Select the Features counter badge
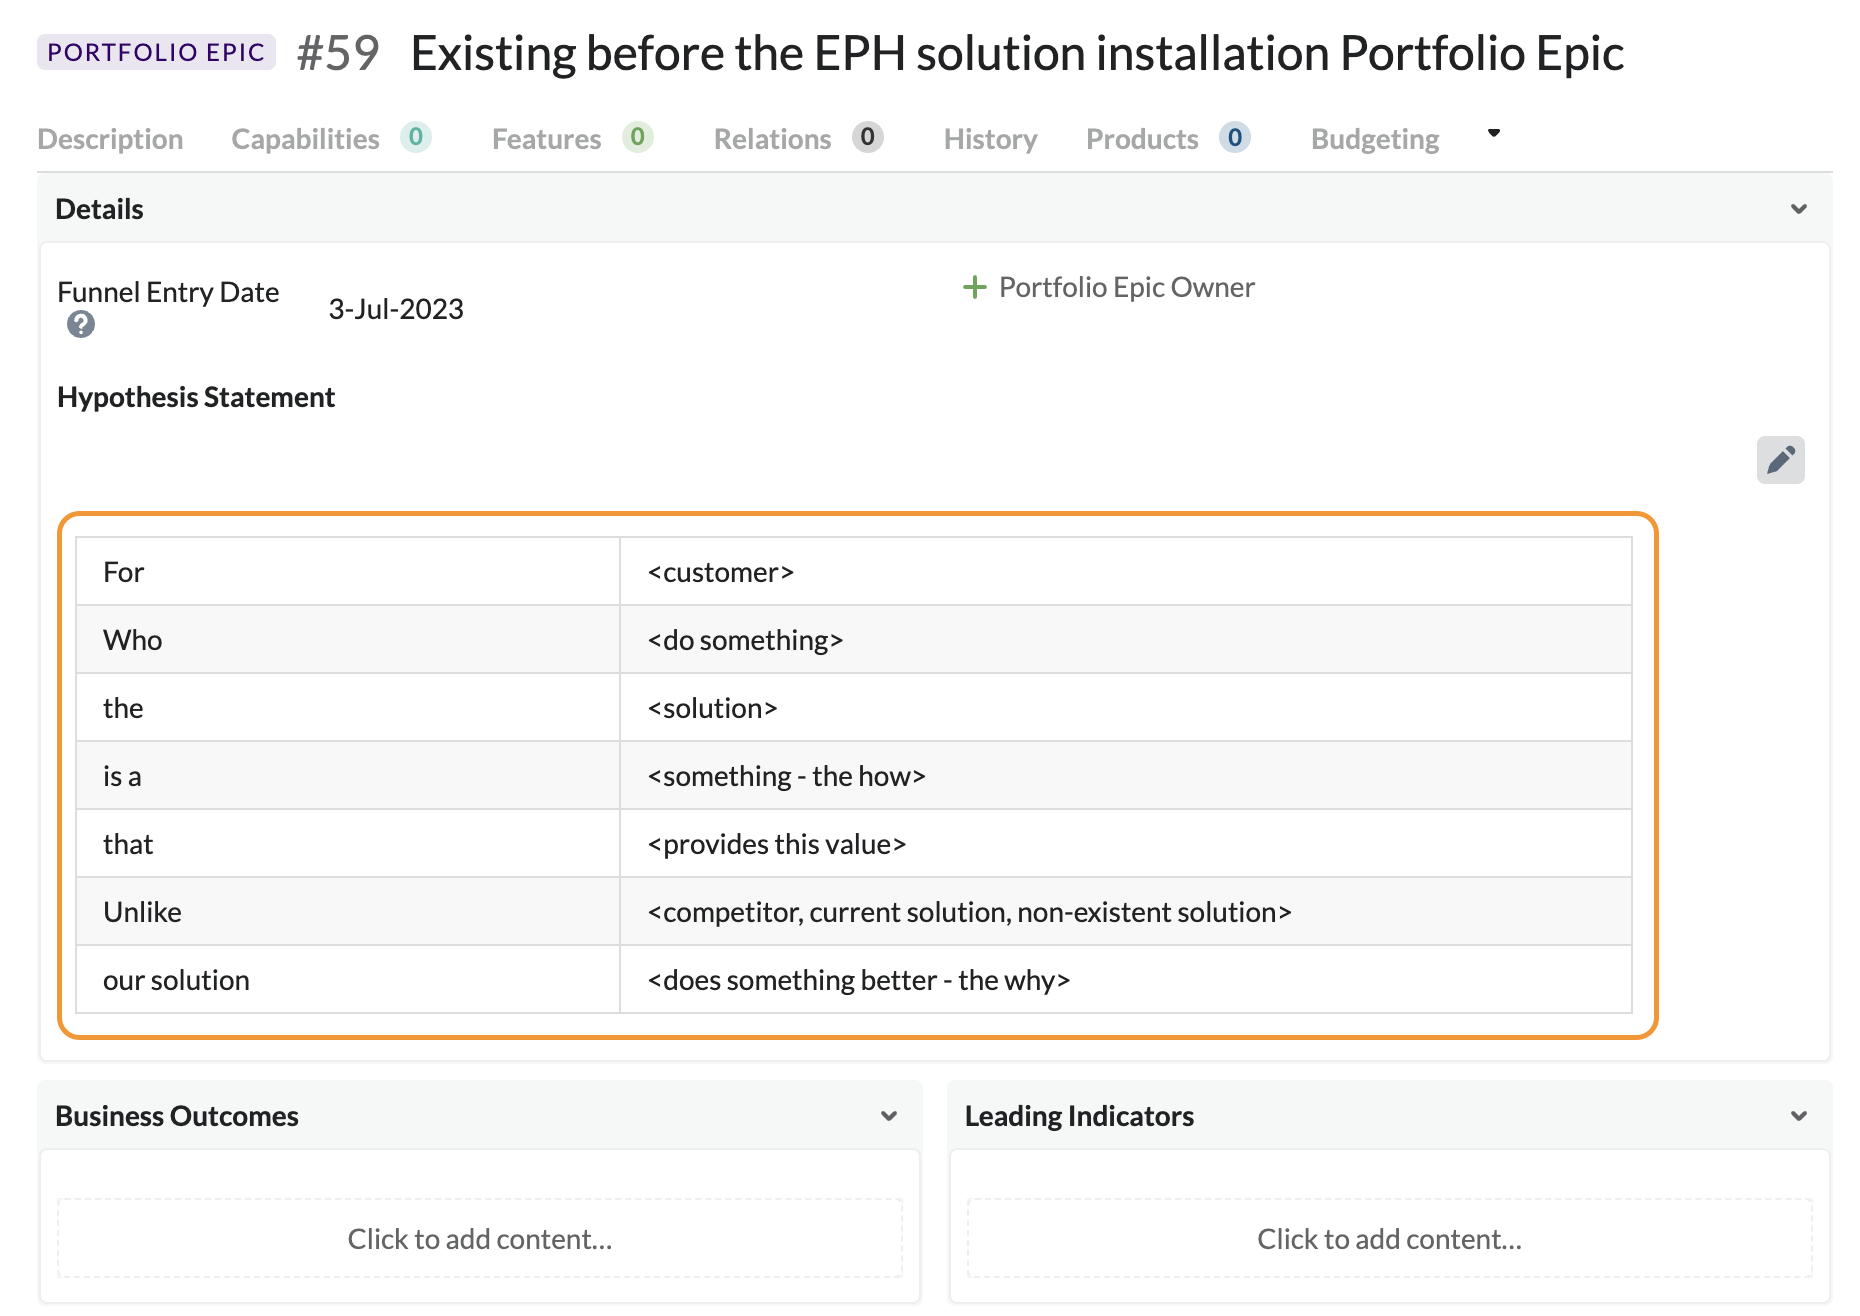Image resolution: width=1860 pixels, height=1316 pixels. 638,138
